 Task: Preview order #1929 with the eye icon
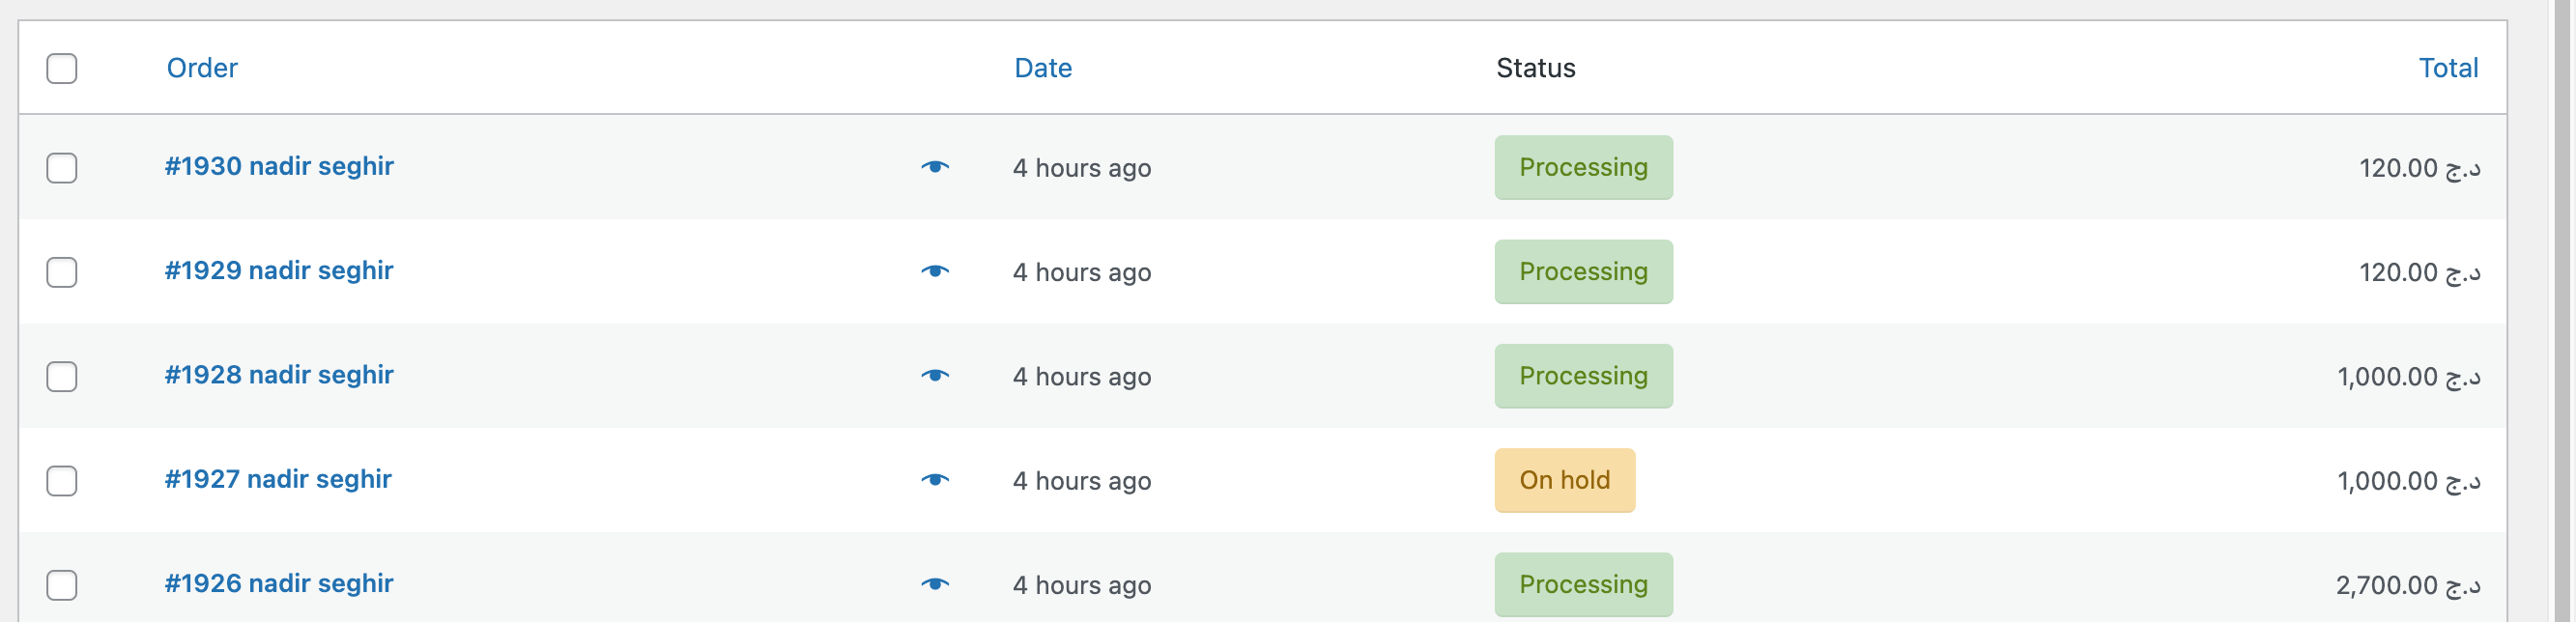(x=936, y=271)
